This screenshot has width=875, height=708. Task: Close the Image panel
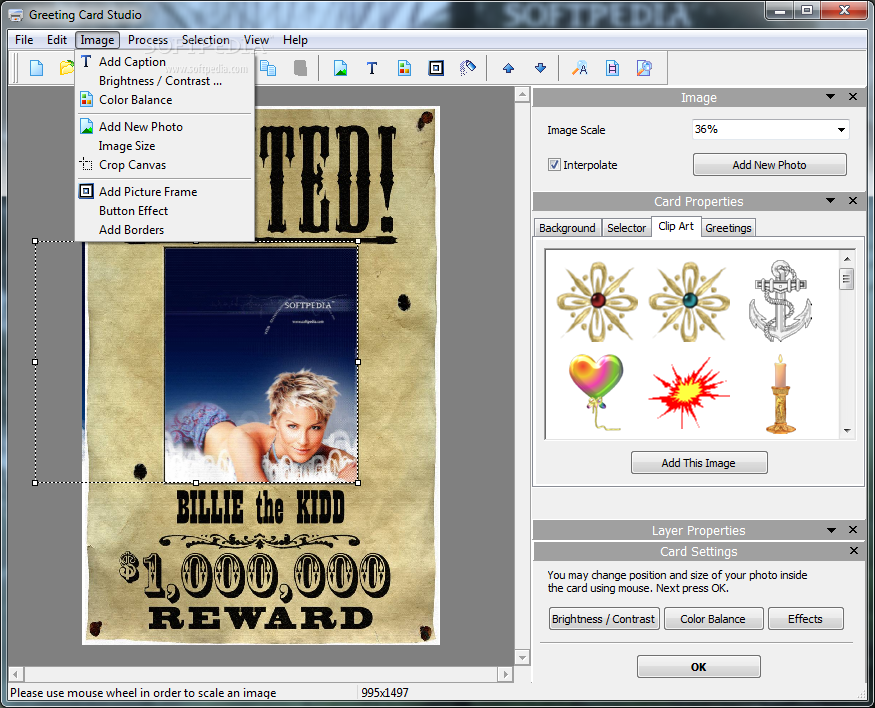click(853, 97)
